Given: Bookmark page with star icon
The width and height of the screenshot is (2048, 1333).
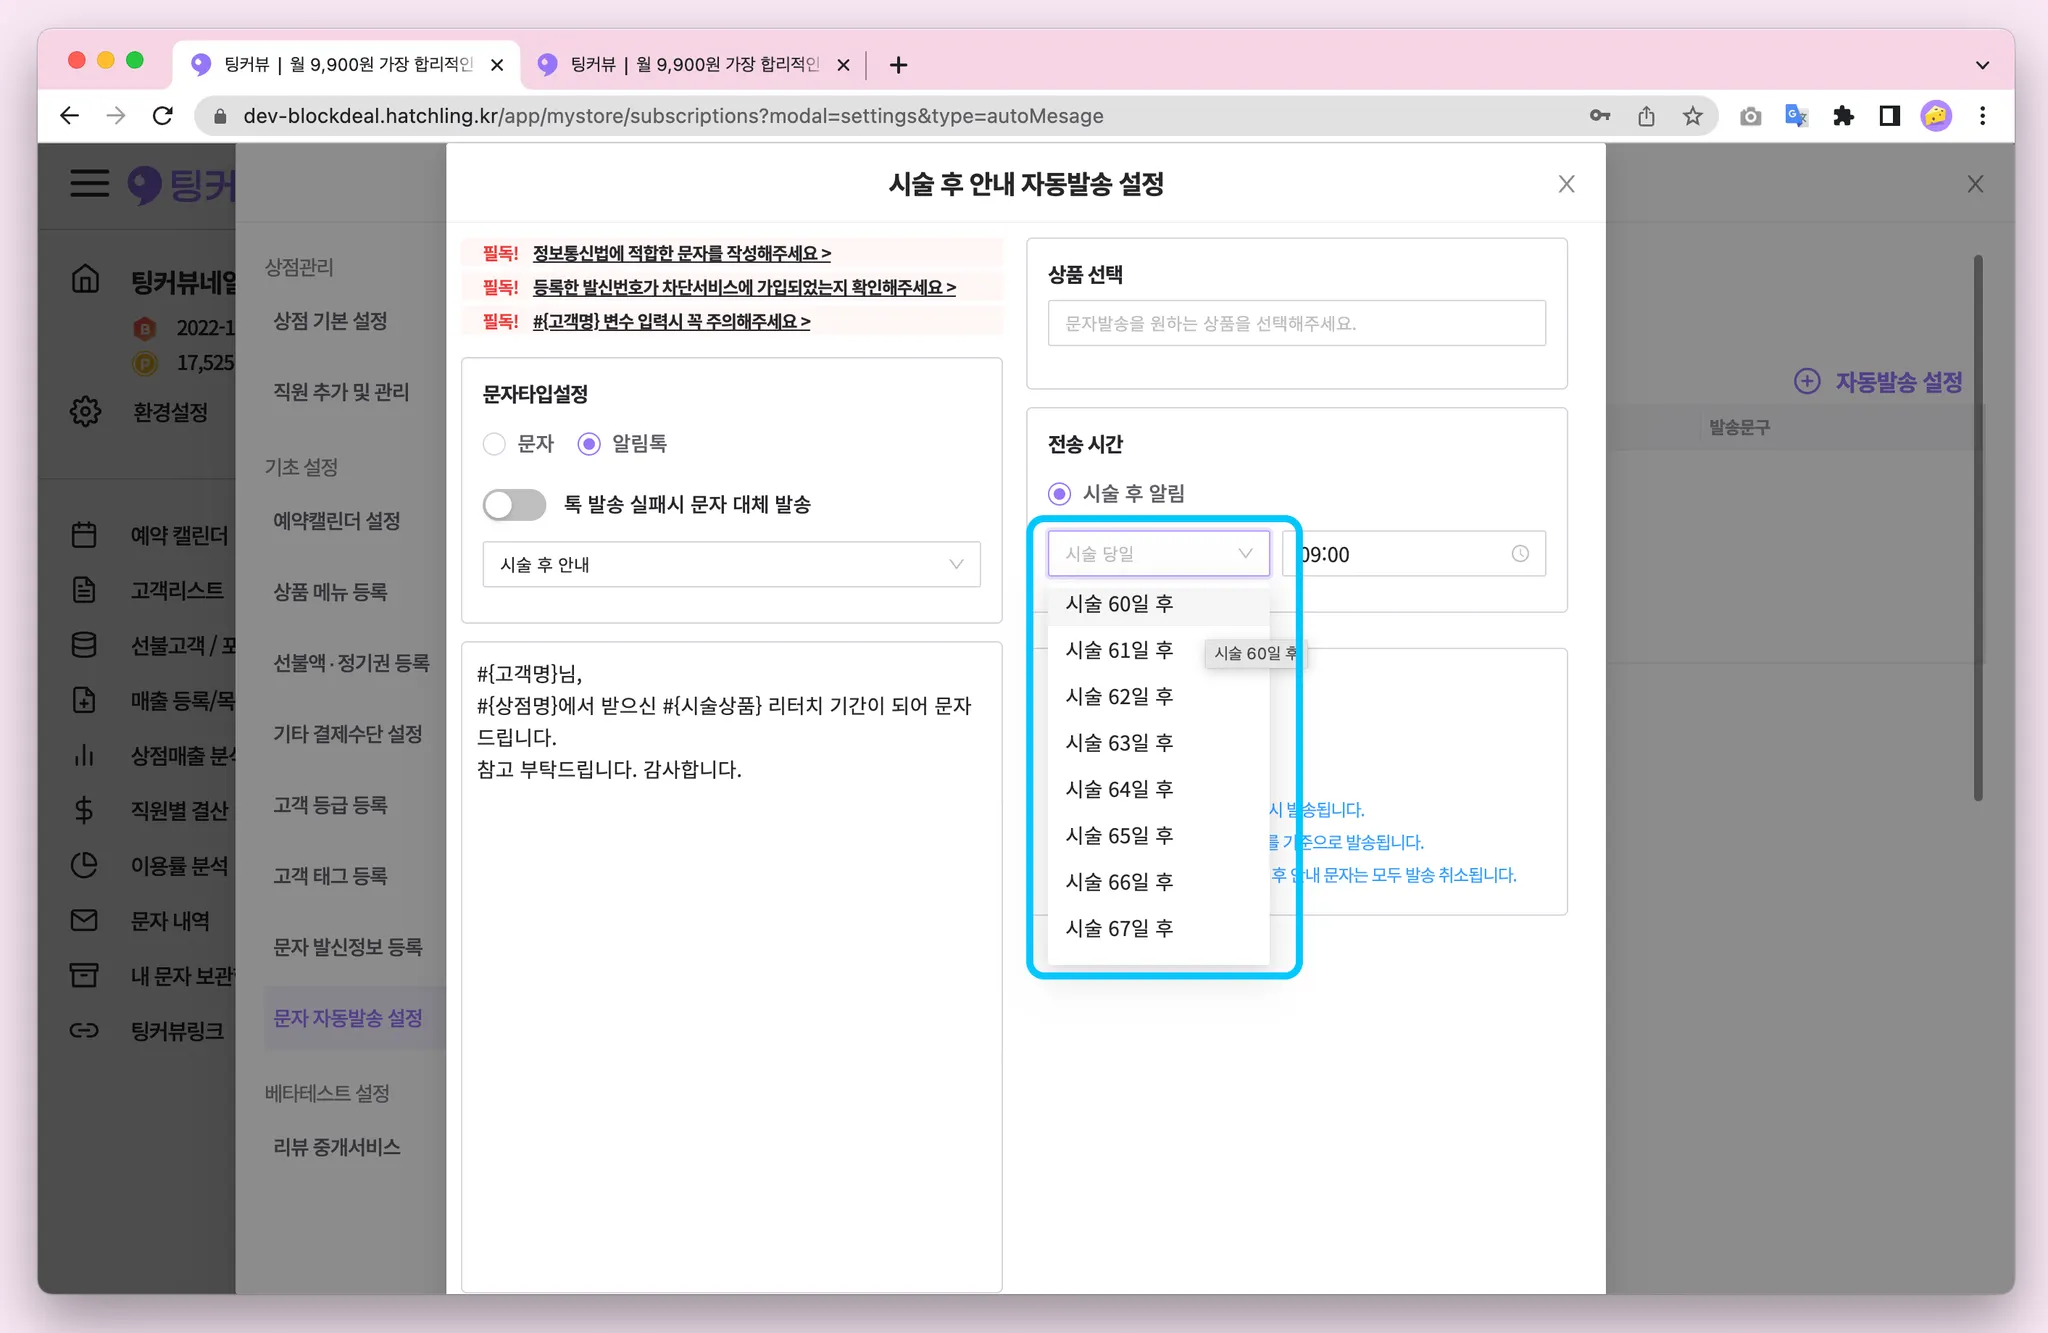Looking at the screenshot, I should coord(1692,116).
